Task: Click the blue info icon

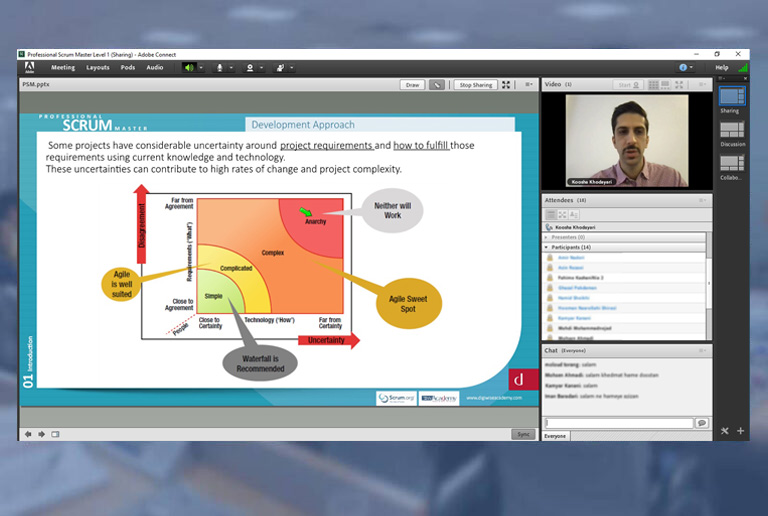Action: click(683, 68)
